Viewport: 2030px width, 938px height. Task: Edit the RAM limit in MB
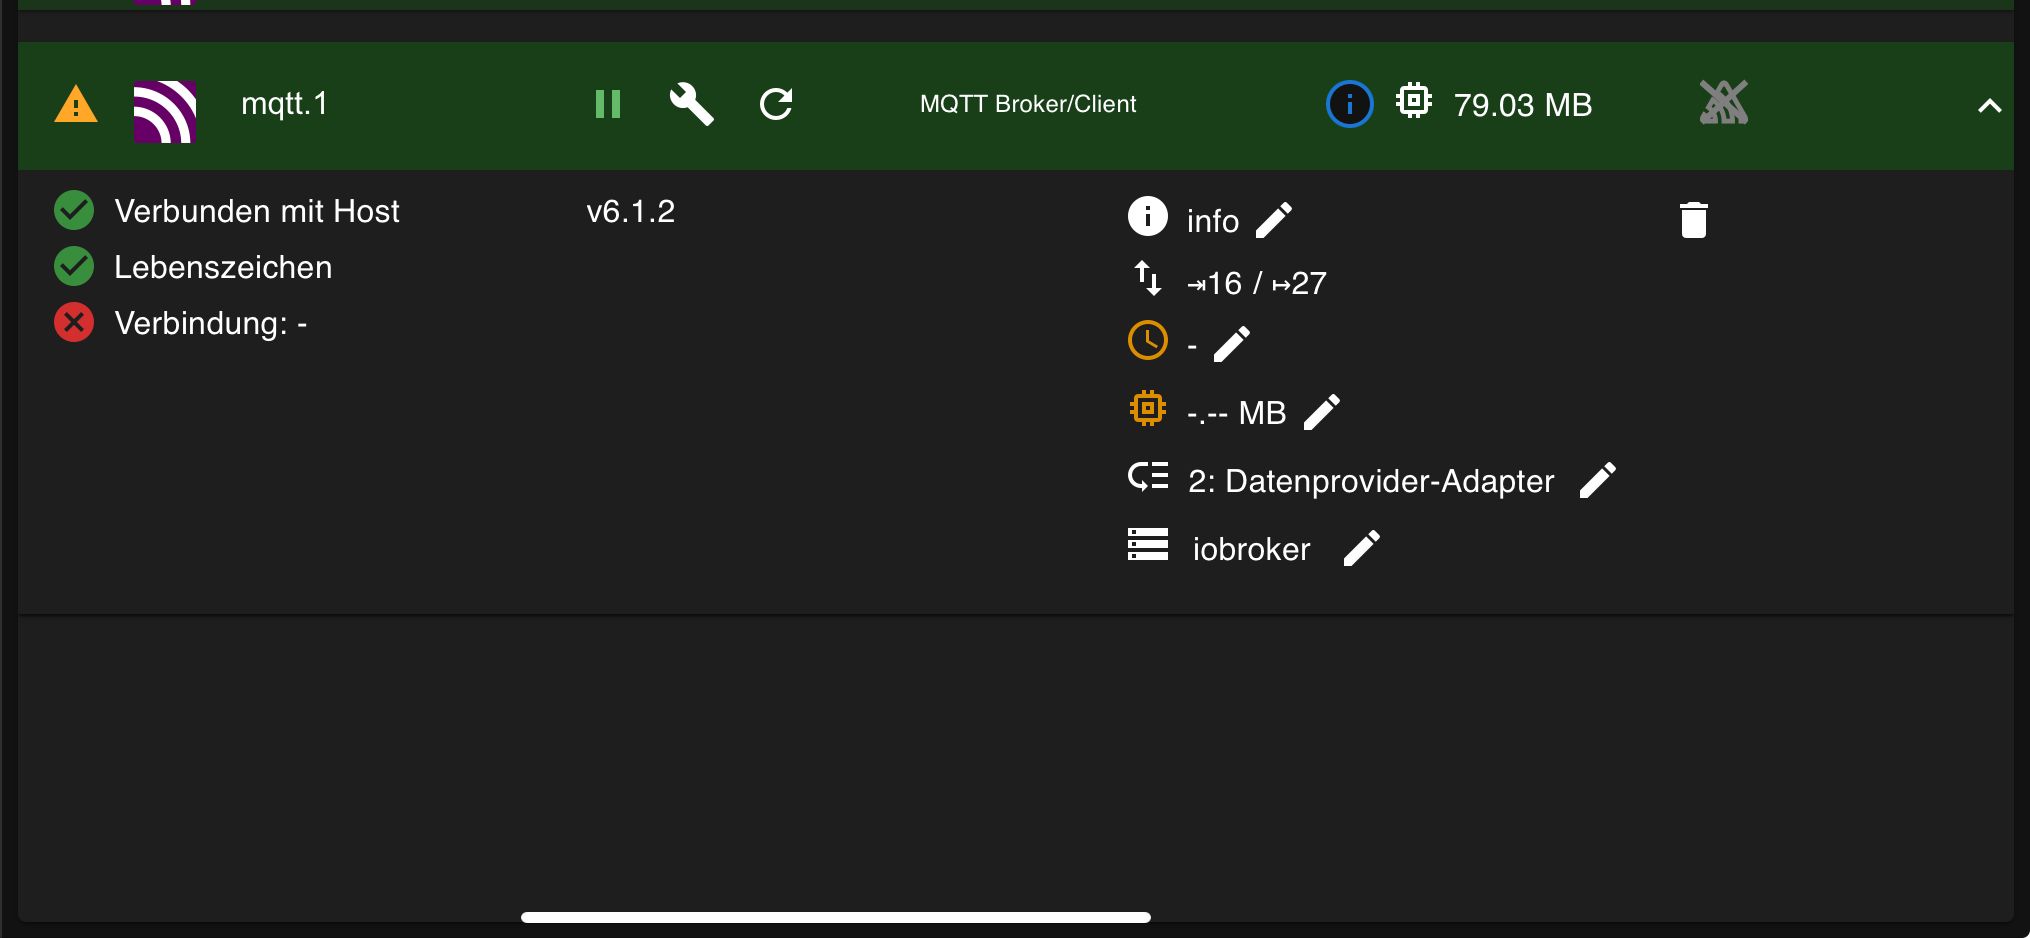tap(1322, 412)
